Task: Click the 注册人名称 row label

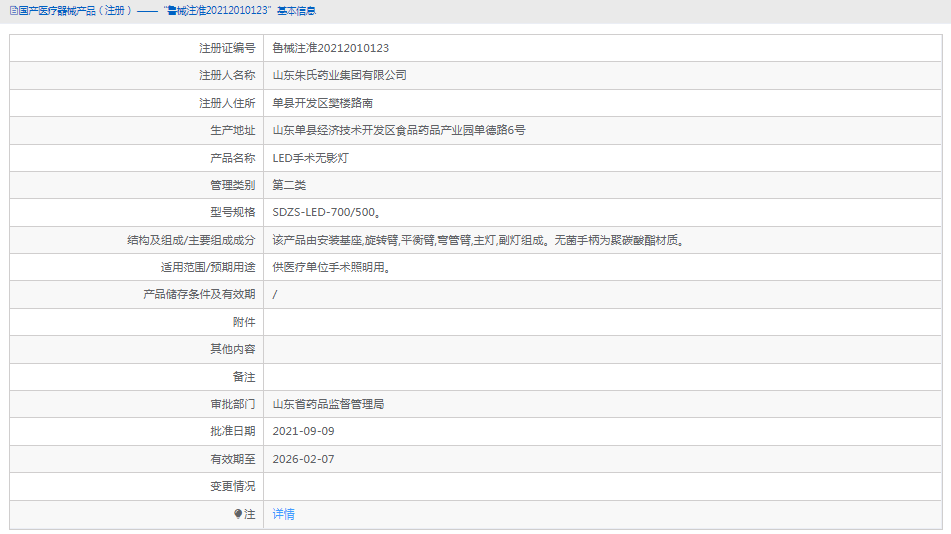Action: pos(227,75)
